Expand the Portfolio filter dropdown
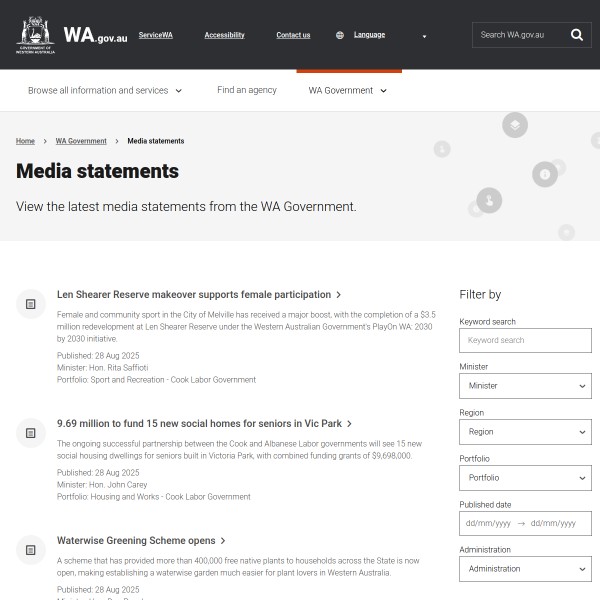This screenshot has width=600, height=600. [525, 478]
